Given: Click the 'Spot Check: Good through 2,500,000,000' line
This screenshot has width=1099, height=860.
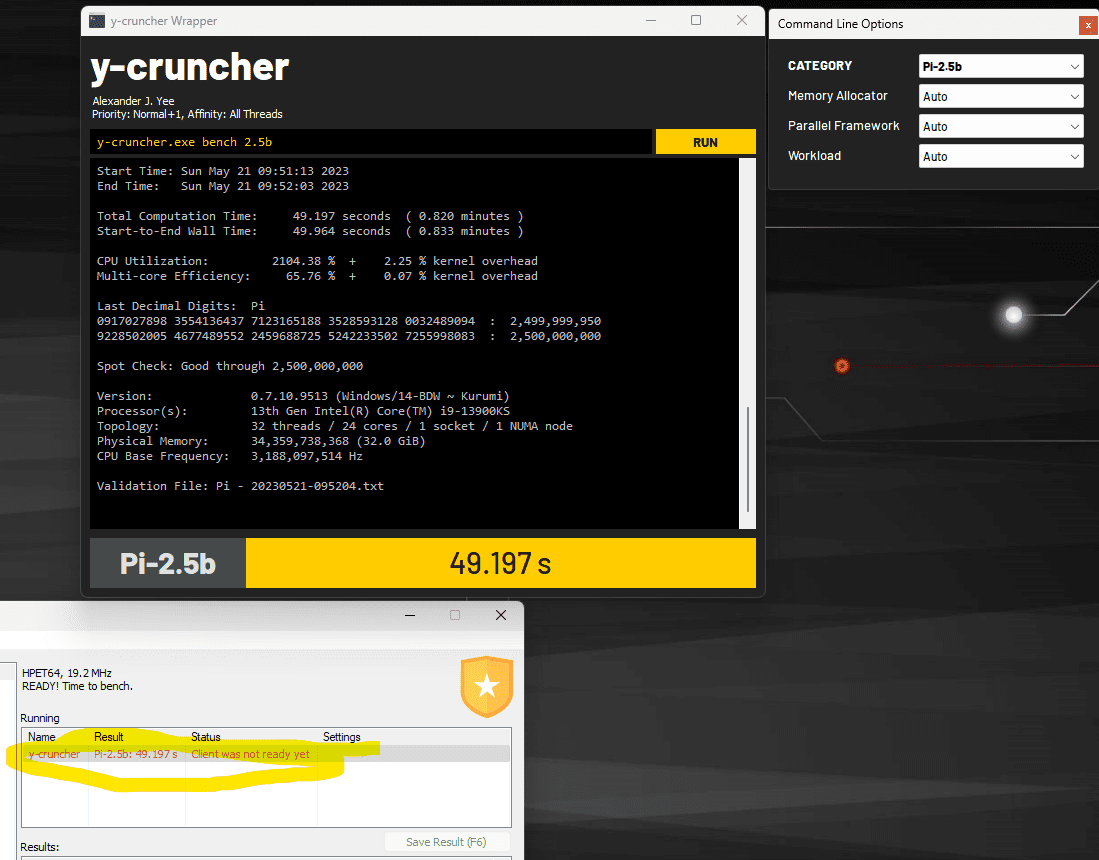Looking at the screenshot, I should point(230,366).
